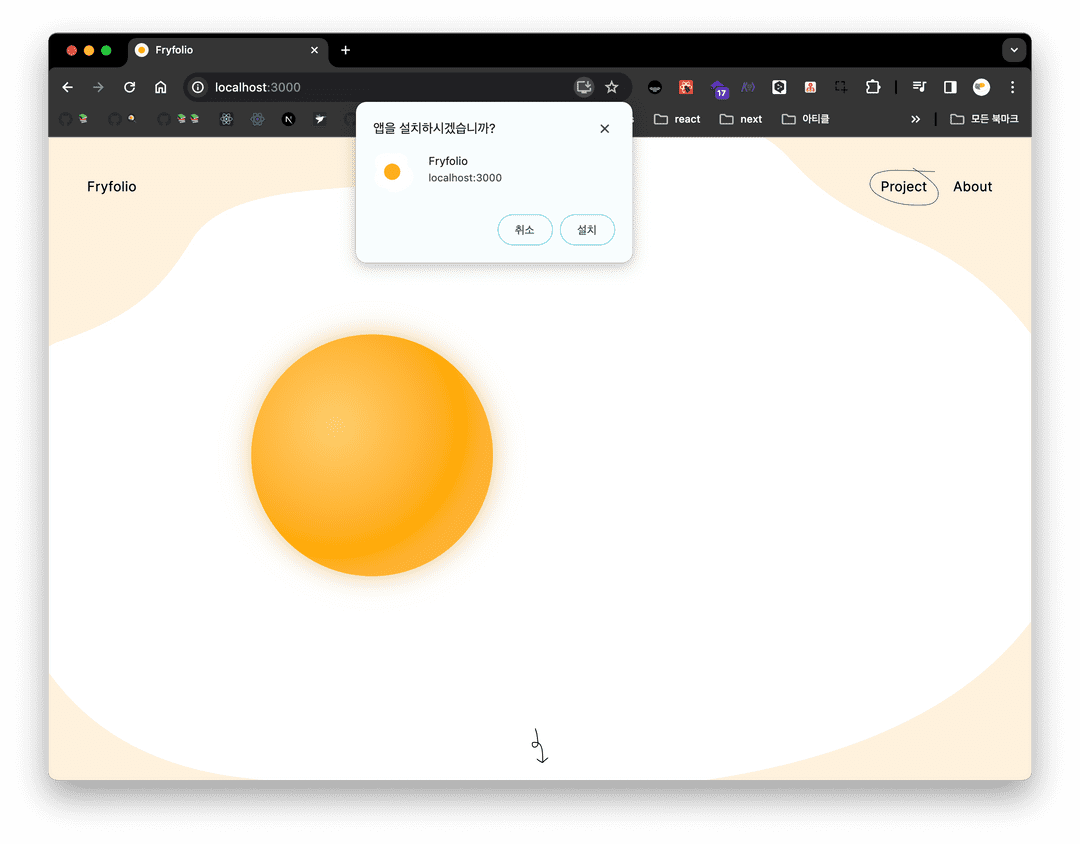The height and width of the screenshot is (844, 1080).
Task: Cast the page using the cast icon
Action: click(x=583, y=87)
